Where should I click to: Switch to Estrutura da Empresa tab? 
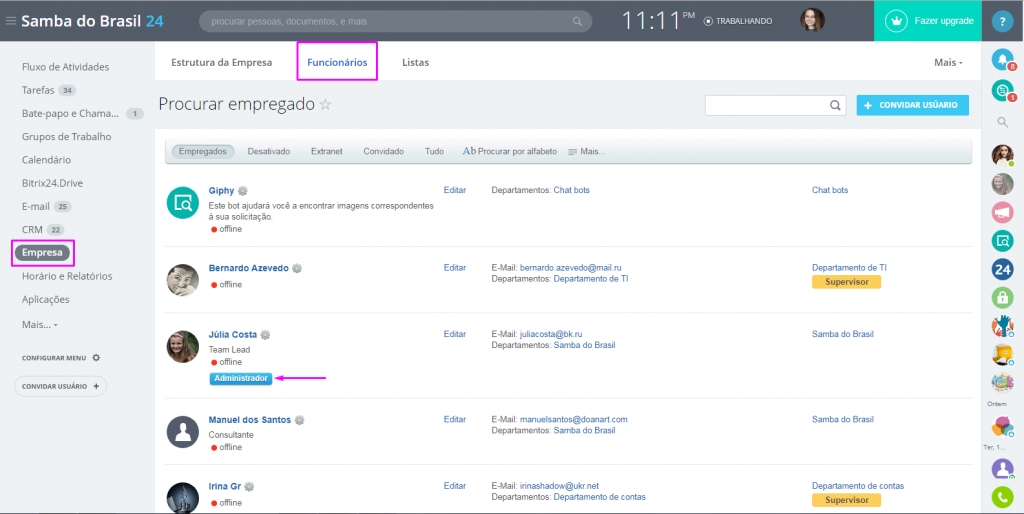tap(221, 63)
